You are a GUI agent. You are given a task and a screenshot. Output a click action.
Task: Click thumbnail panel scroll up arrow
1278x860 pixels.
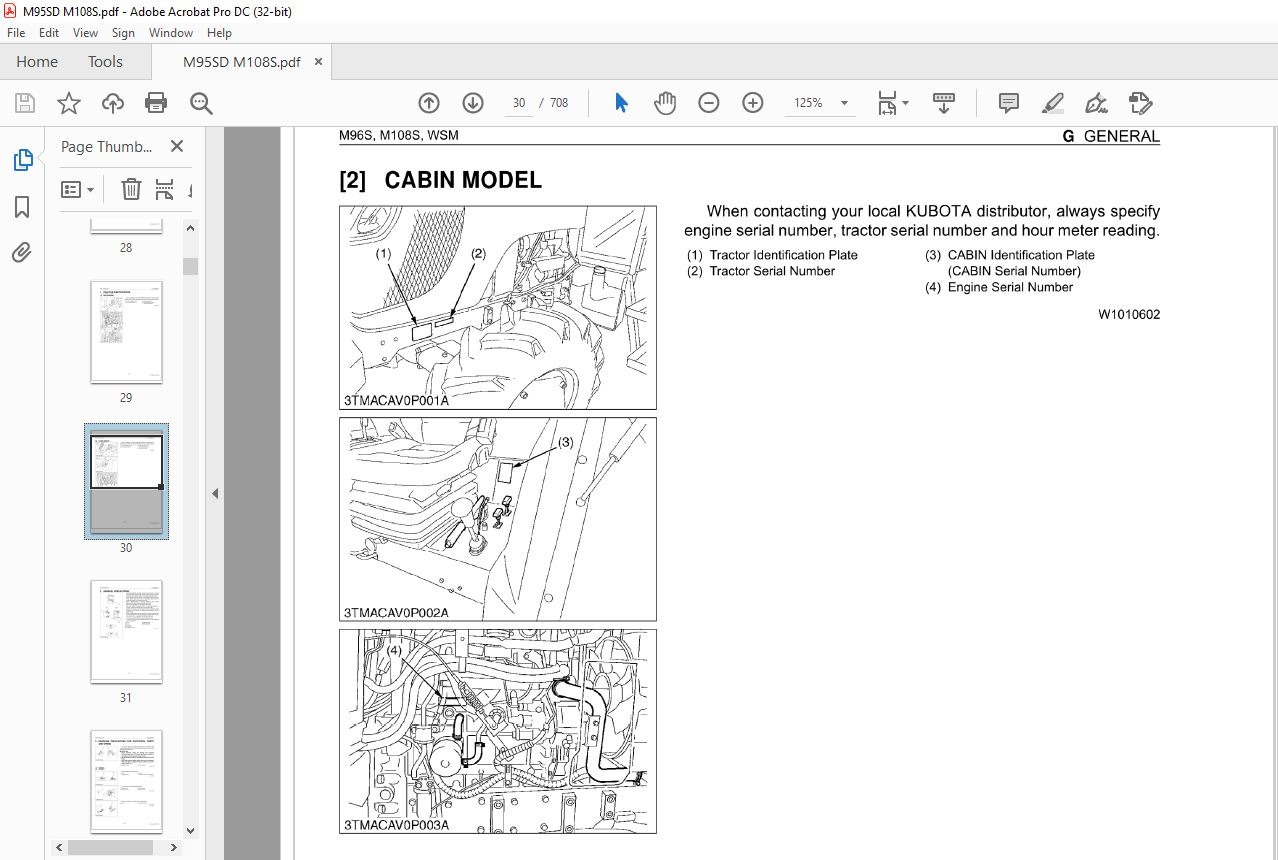(190, 229)
